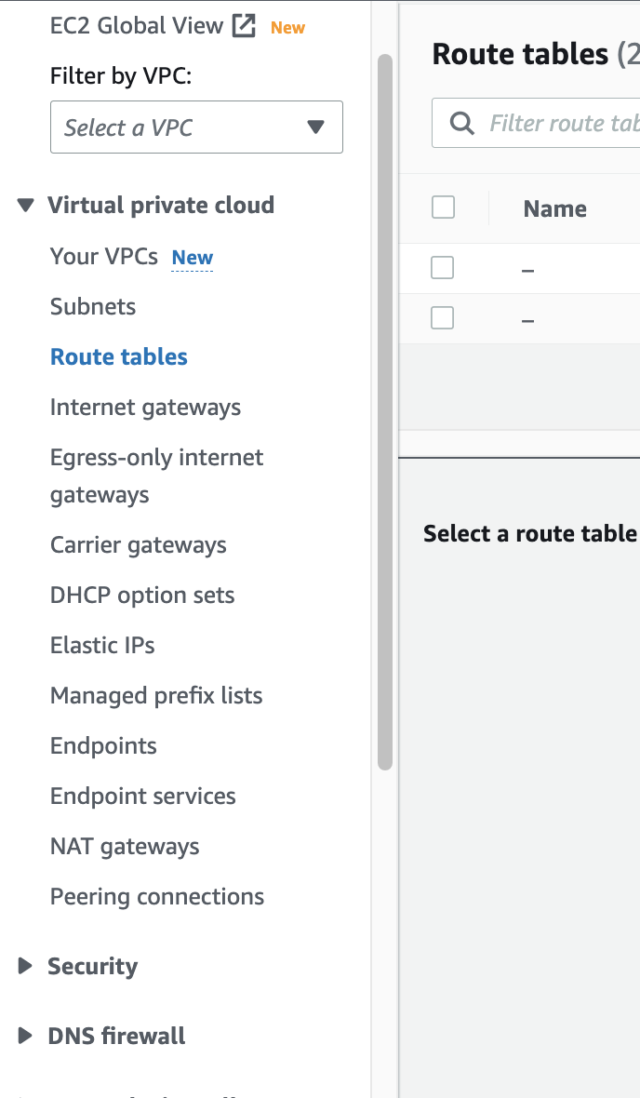Open Internet gateways page
This screenshot has height=1098, width=640.
coord(145,407)
